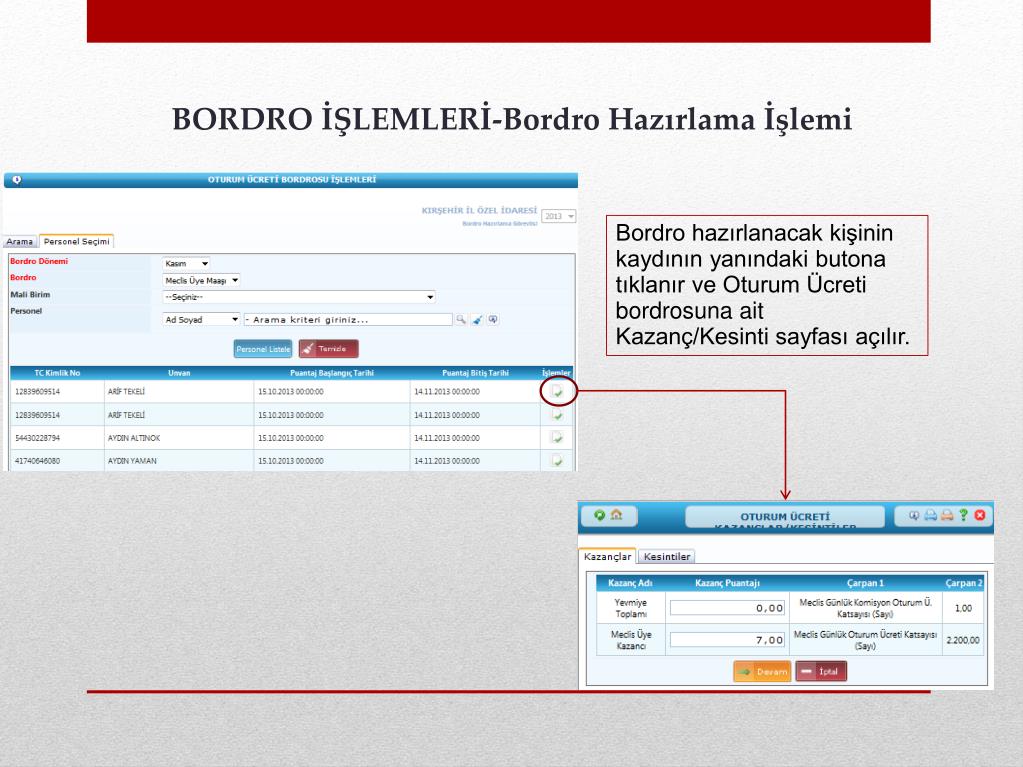
Task: Click TC Kimlik No column header
Action: pos(57,373)
